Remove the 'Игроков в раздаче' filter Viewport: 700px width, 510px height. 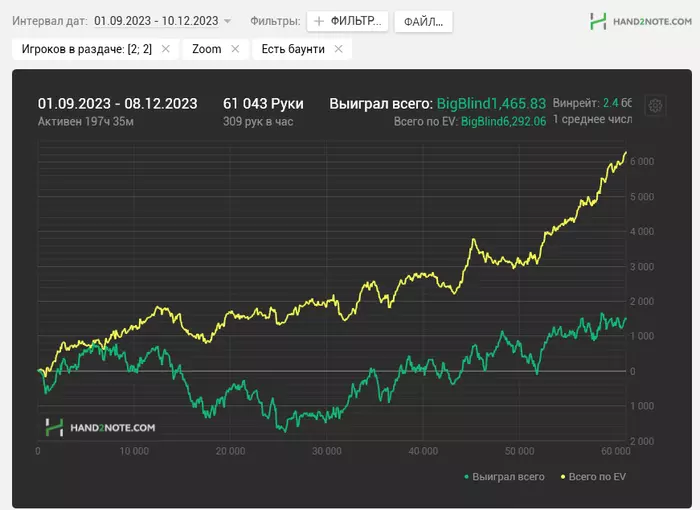[x=166, y=49]
